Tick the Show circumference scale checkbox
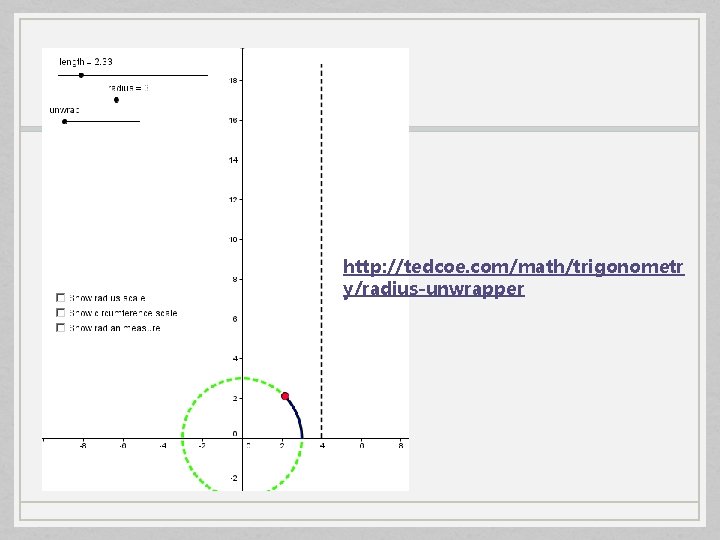720x540 pixels. (60, 313)
